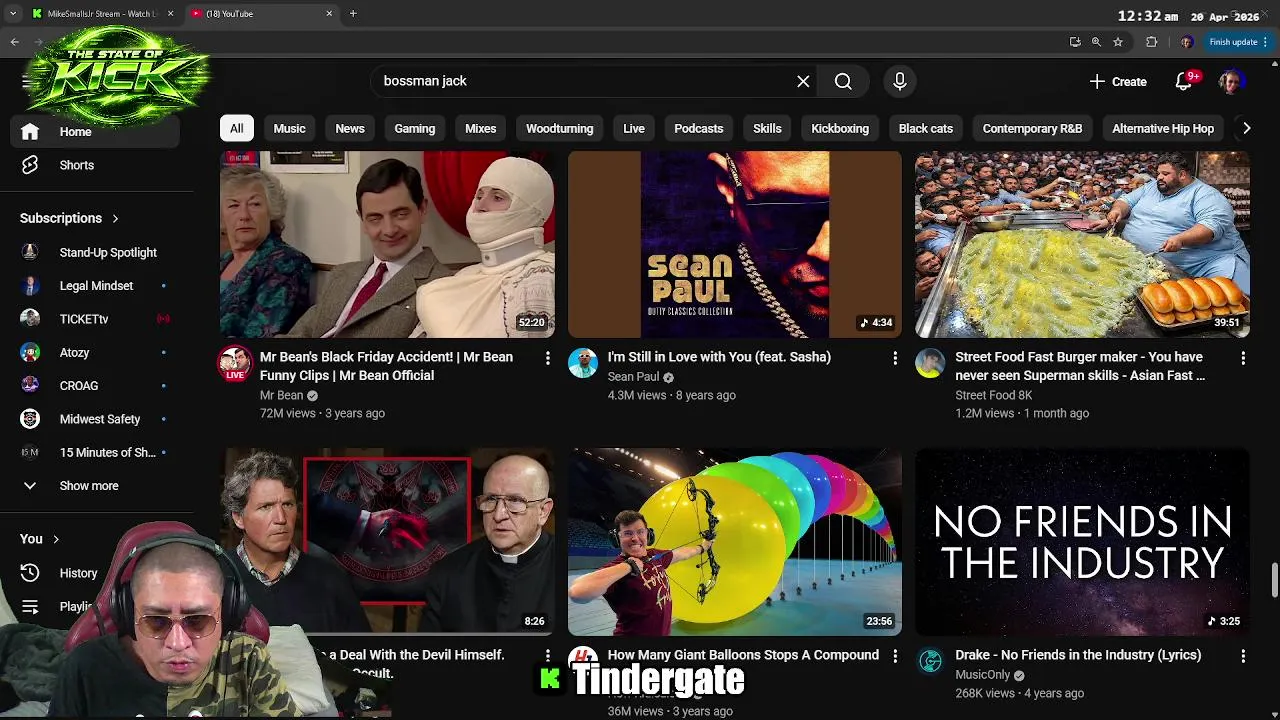Start voice search with microphone icon
Viewport: 1280px width, 720px height.
(x=899, y=81)
